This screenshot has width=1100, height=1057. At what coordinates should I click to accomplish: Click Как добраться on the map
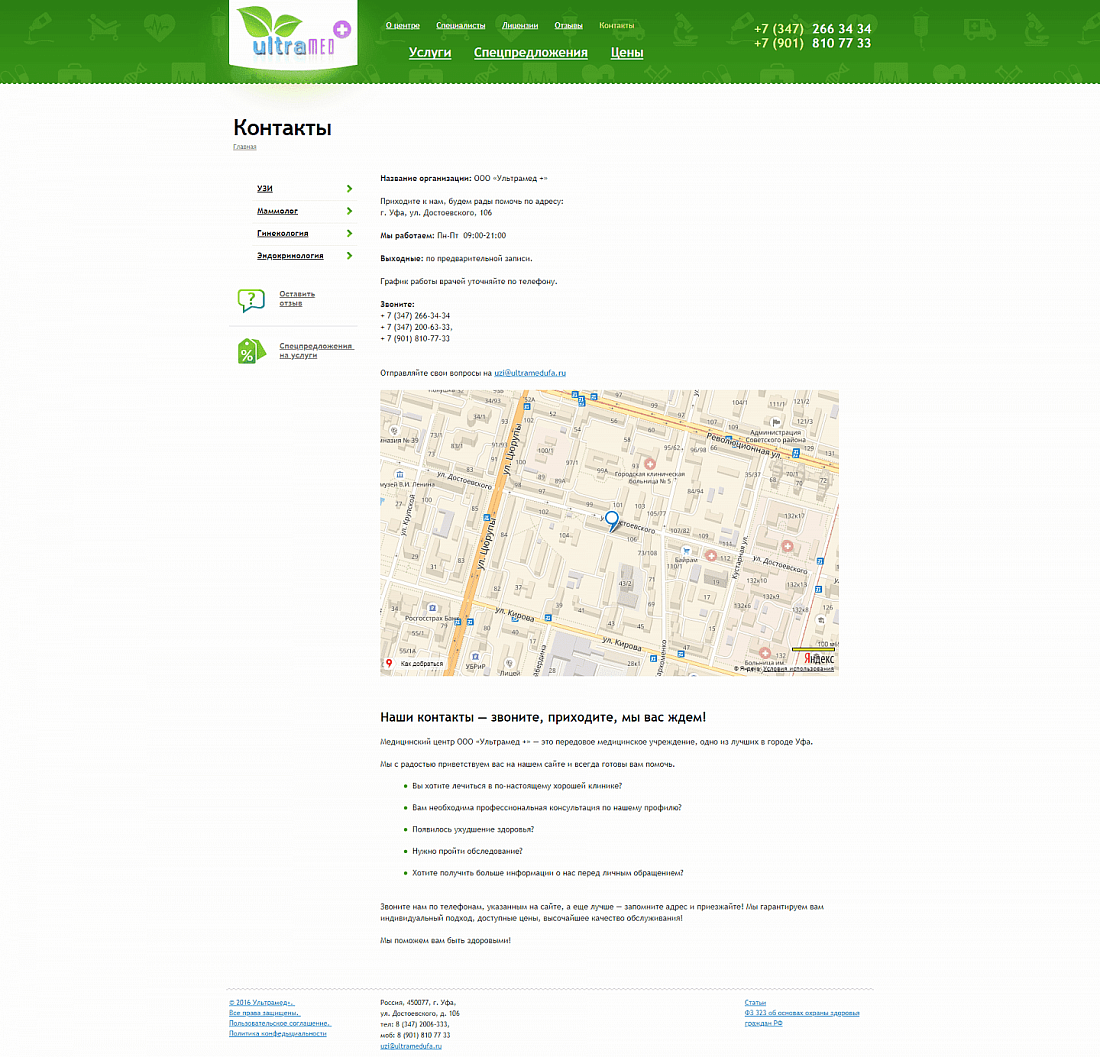pyautogui.click(x=422, y=664)
